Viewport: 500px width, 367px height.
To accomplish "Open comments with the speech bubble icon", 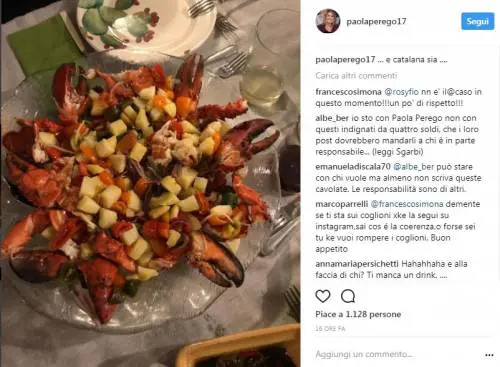I will point(348,296).
